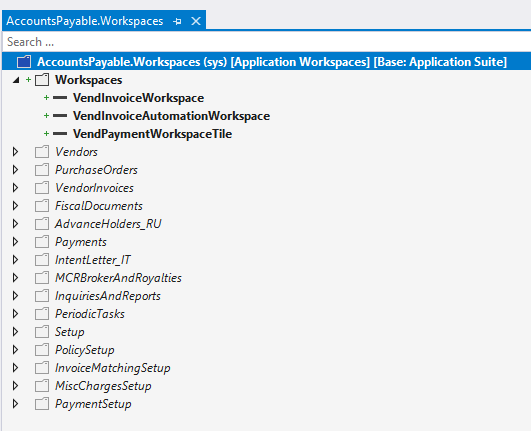Select VendInvoiceAutomationWorkspace item
The image size is (531, 431).
(x=171, y=116)
